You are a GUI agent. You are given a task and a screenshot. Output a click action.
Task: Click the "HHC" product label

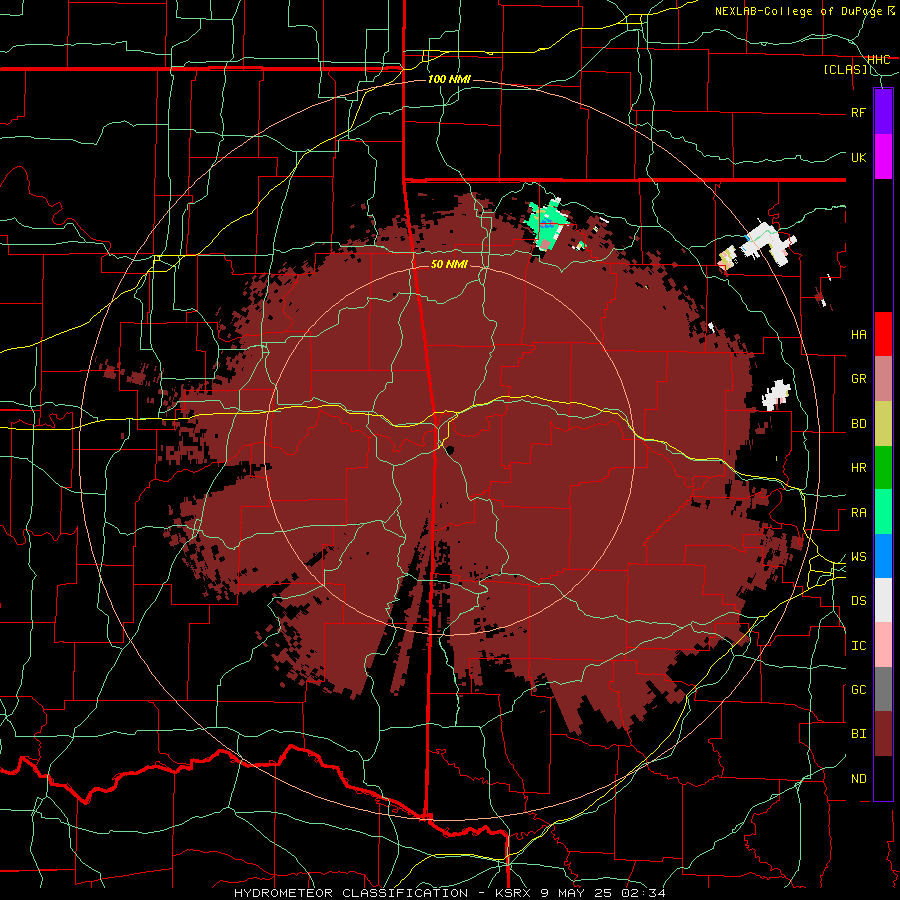tap(878, 60)
